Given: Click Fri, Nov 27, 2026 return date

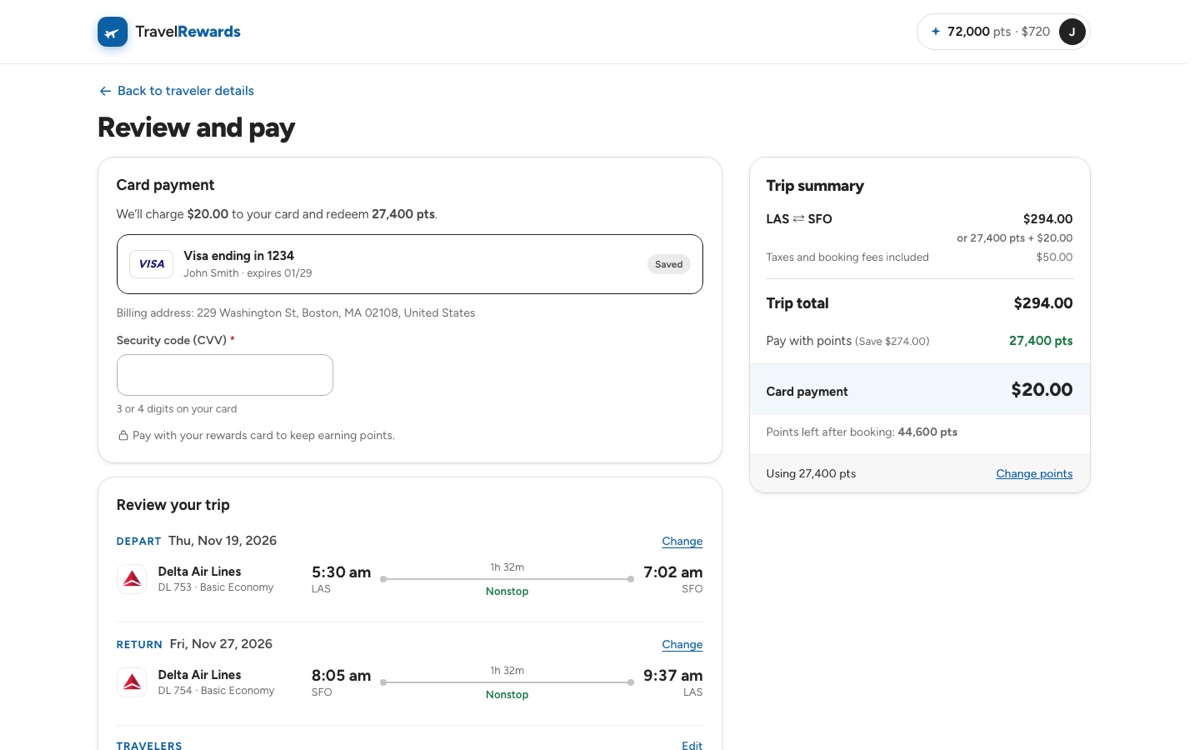Looking at the screenshot, I should point(221,644).
